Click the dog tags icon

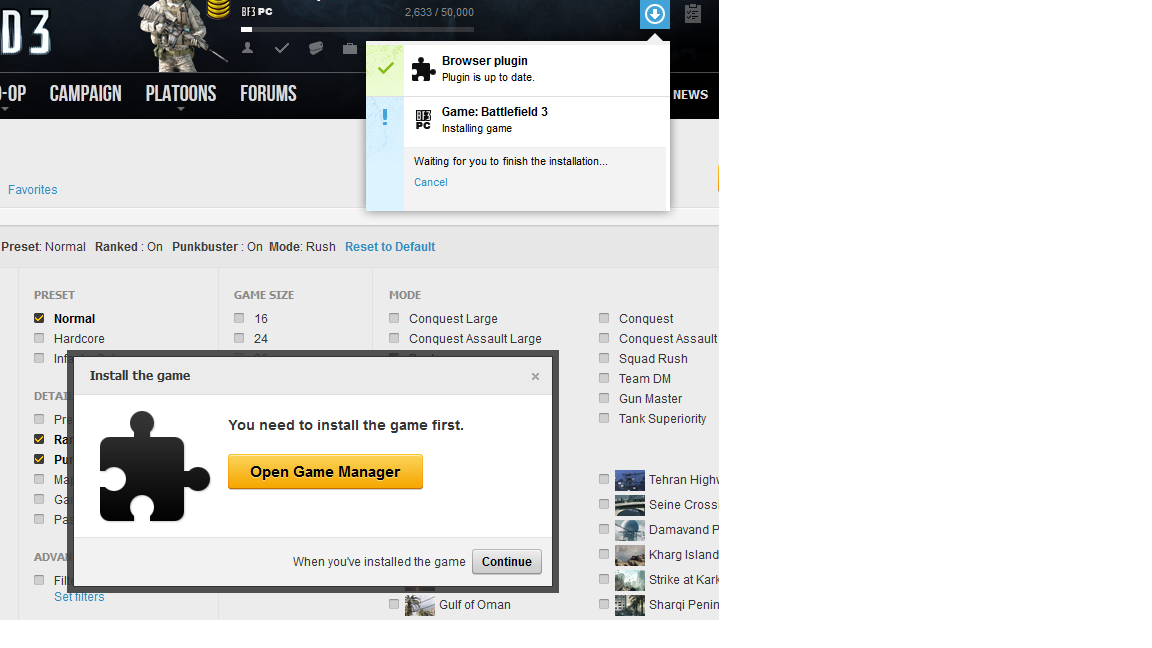[316, 48]
